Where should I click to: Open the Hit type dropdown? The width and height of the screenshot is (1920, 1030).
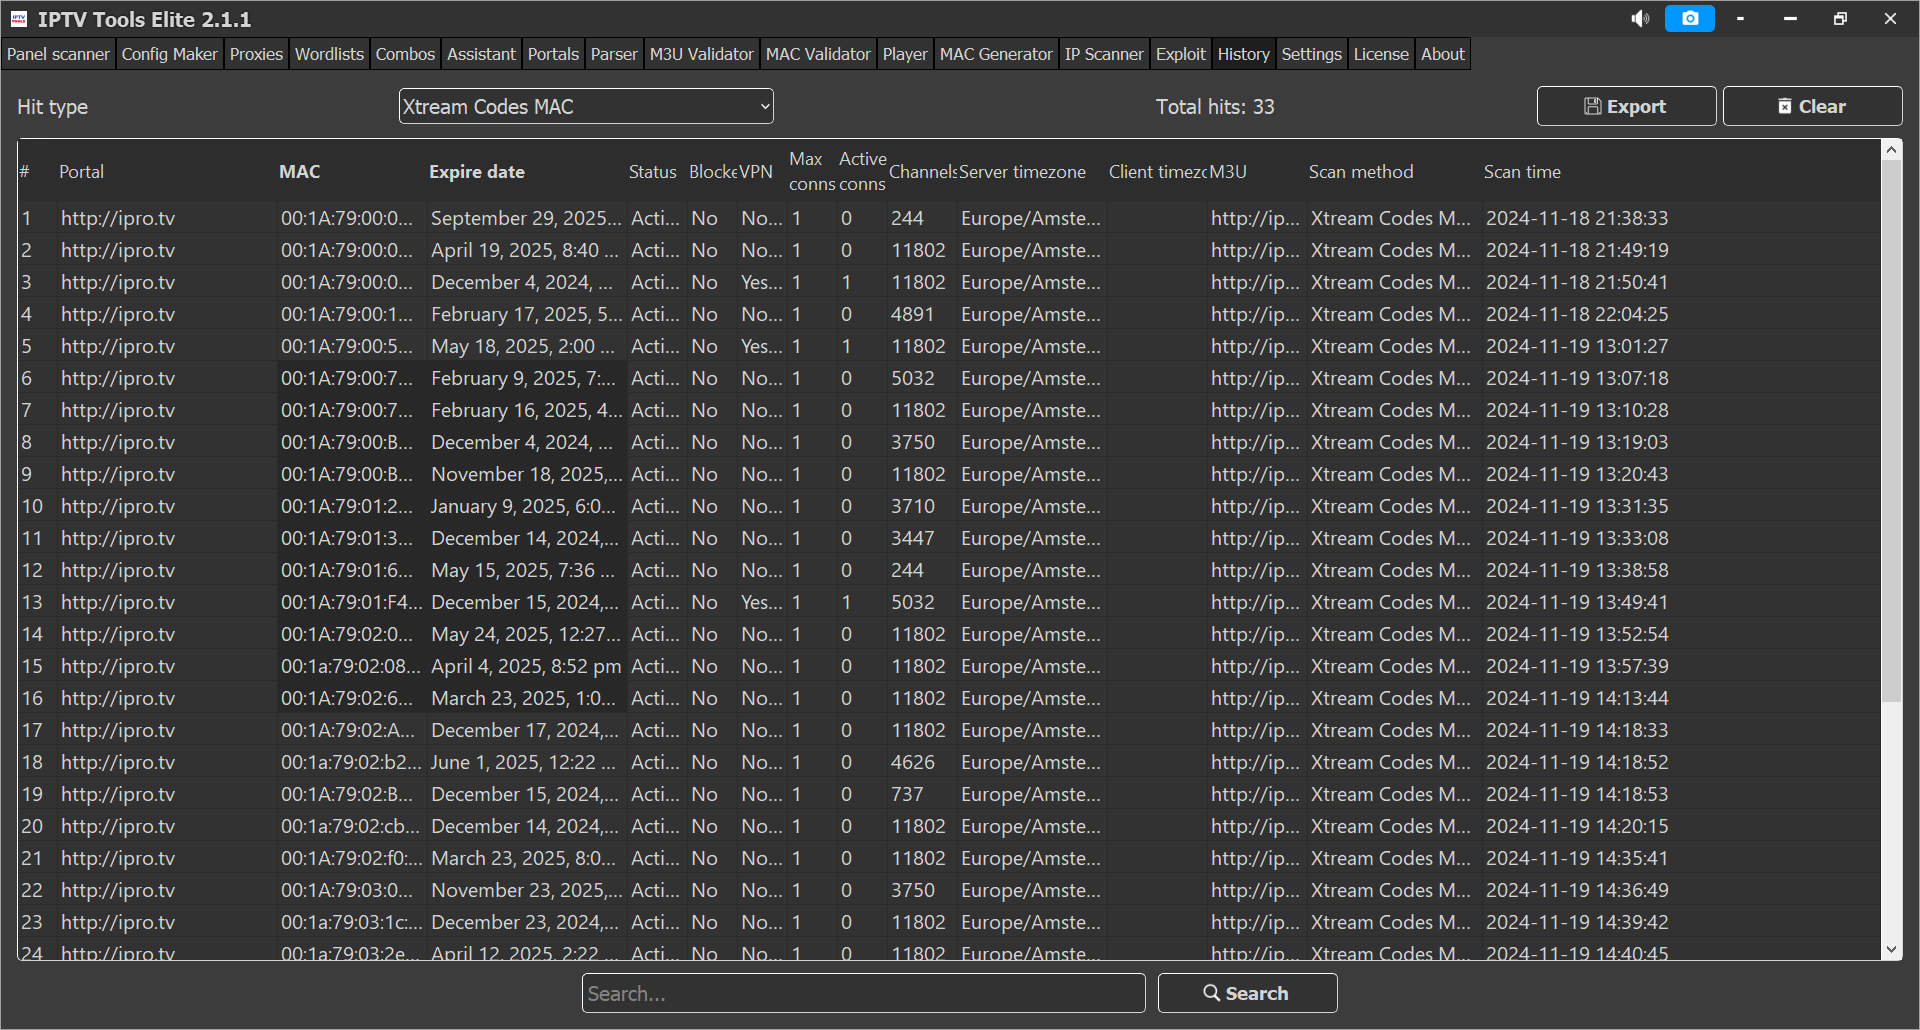[x=586, y=107]
